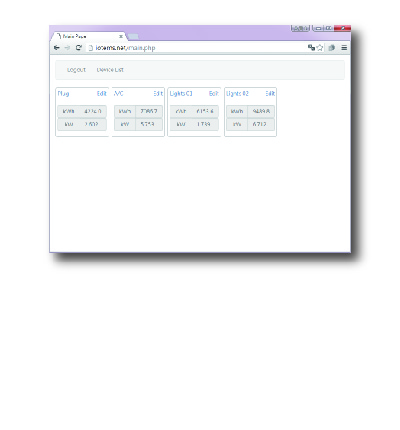Open the Chrome hamburger menu

(344, 48)
